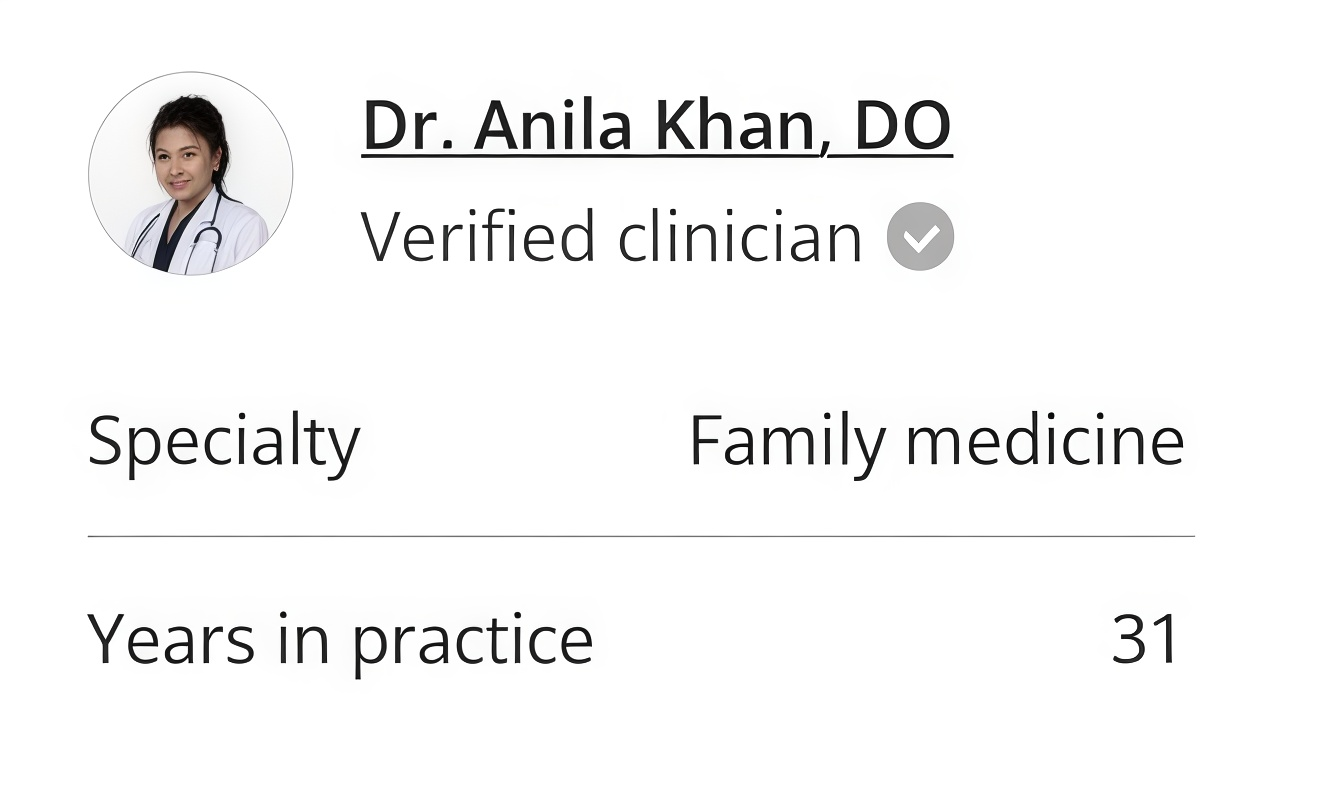Select the 'Verified clinician' status text

[611, 237]
